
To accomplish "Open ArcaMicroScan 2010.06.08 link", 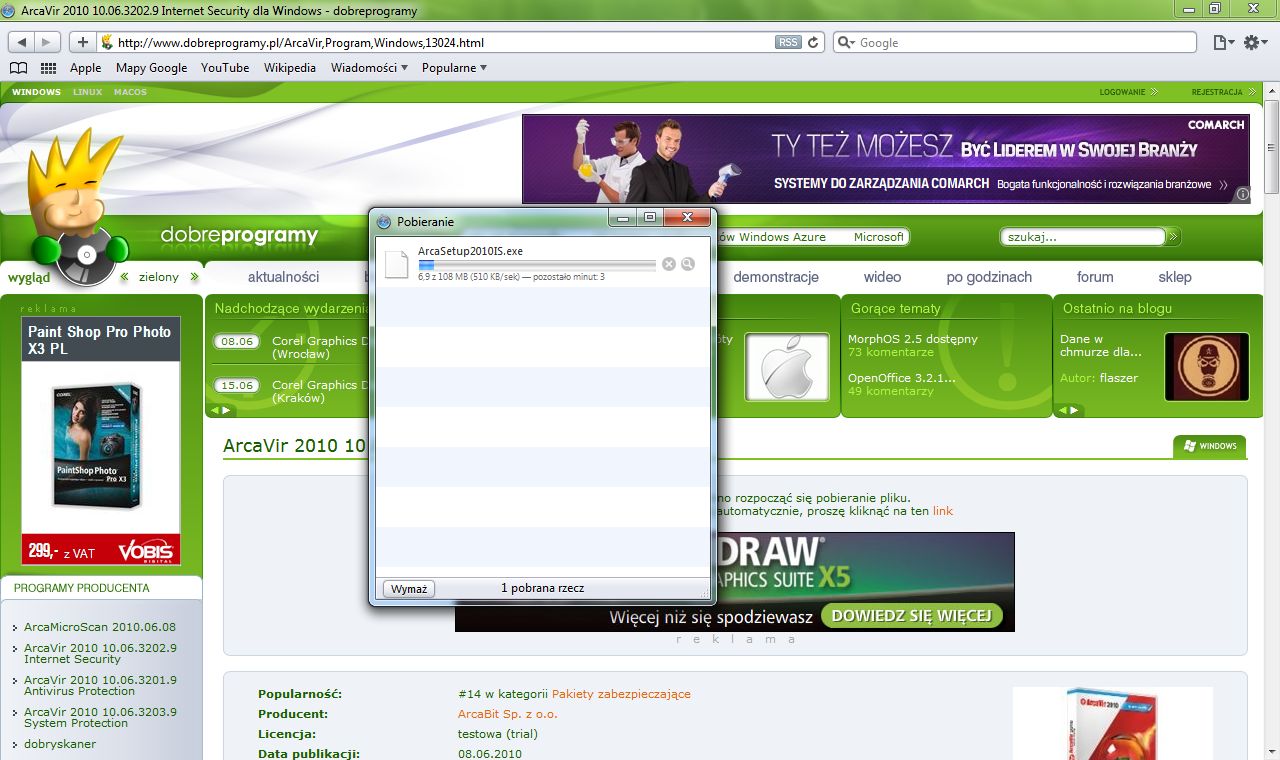I will pos(100,627).
